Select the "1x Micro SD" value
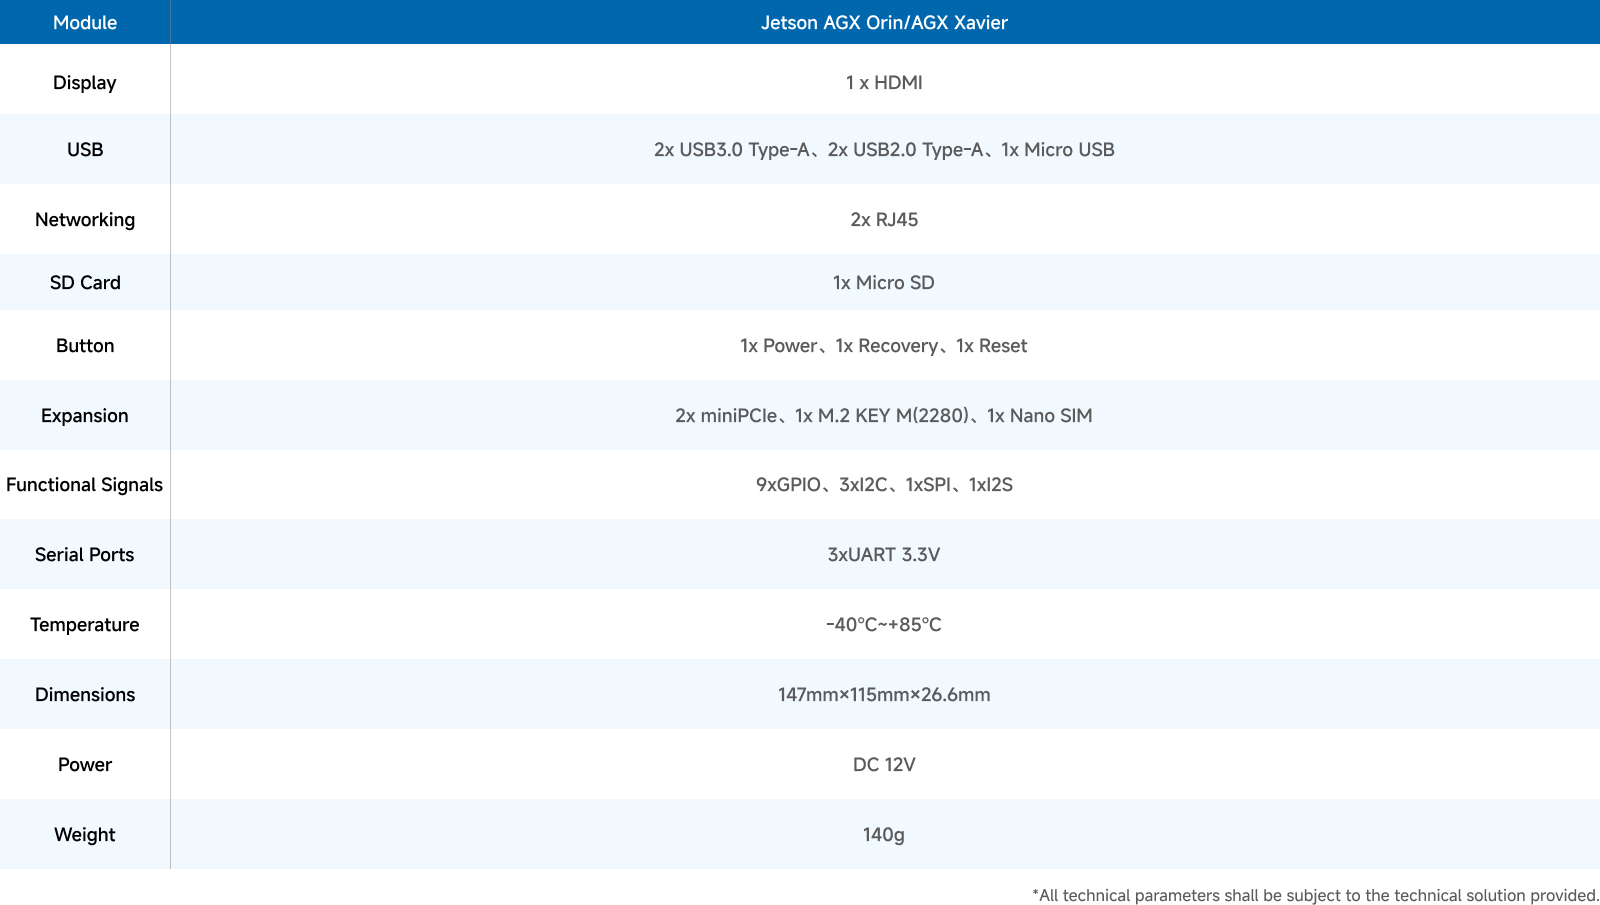This screenshot has width=1600, height=905. (884, 283)
